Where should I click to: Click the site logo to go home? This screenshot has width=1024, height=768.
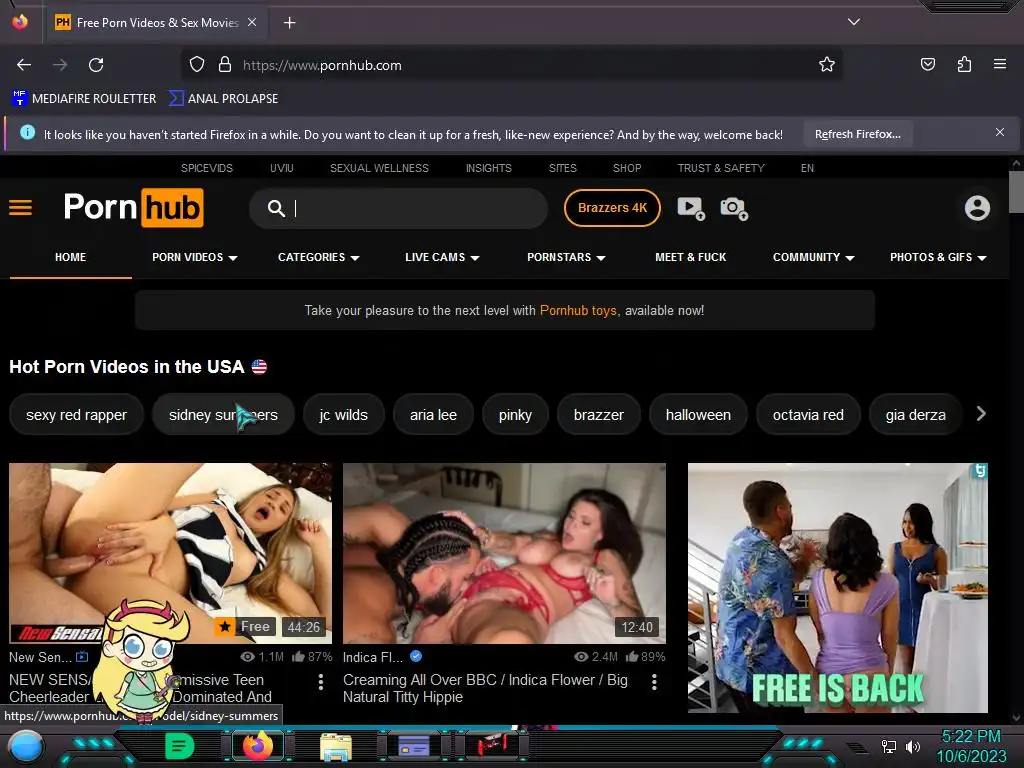coord(134,208)
